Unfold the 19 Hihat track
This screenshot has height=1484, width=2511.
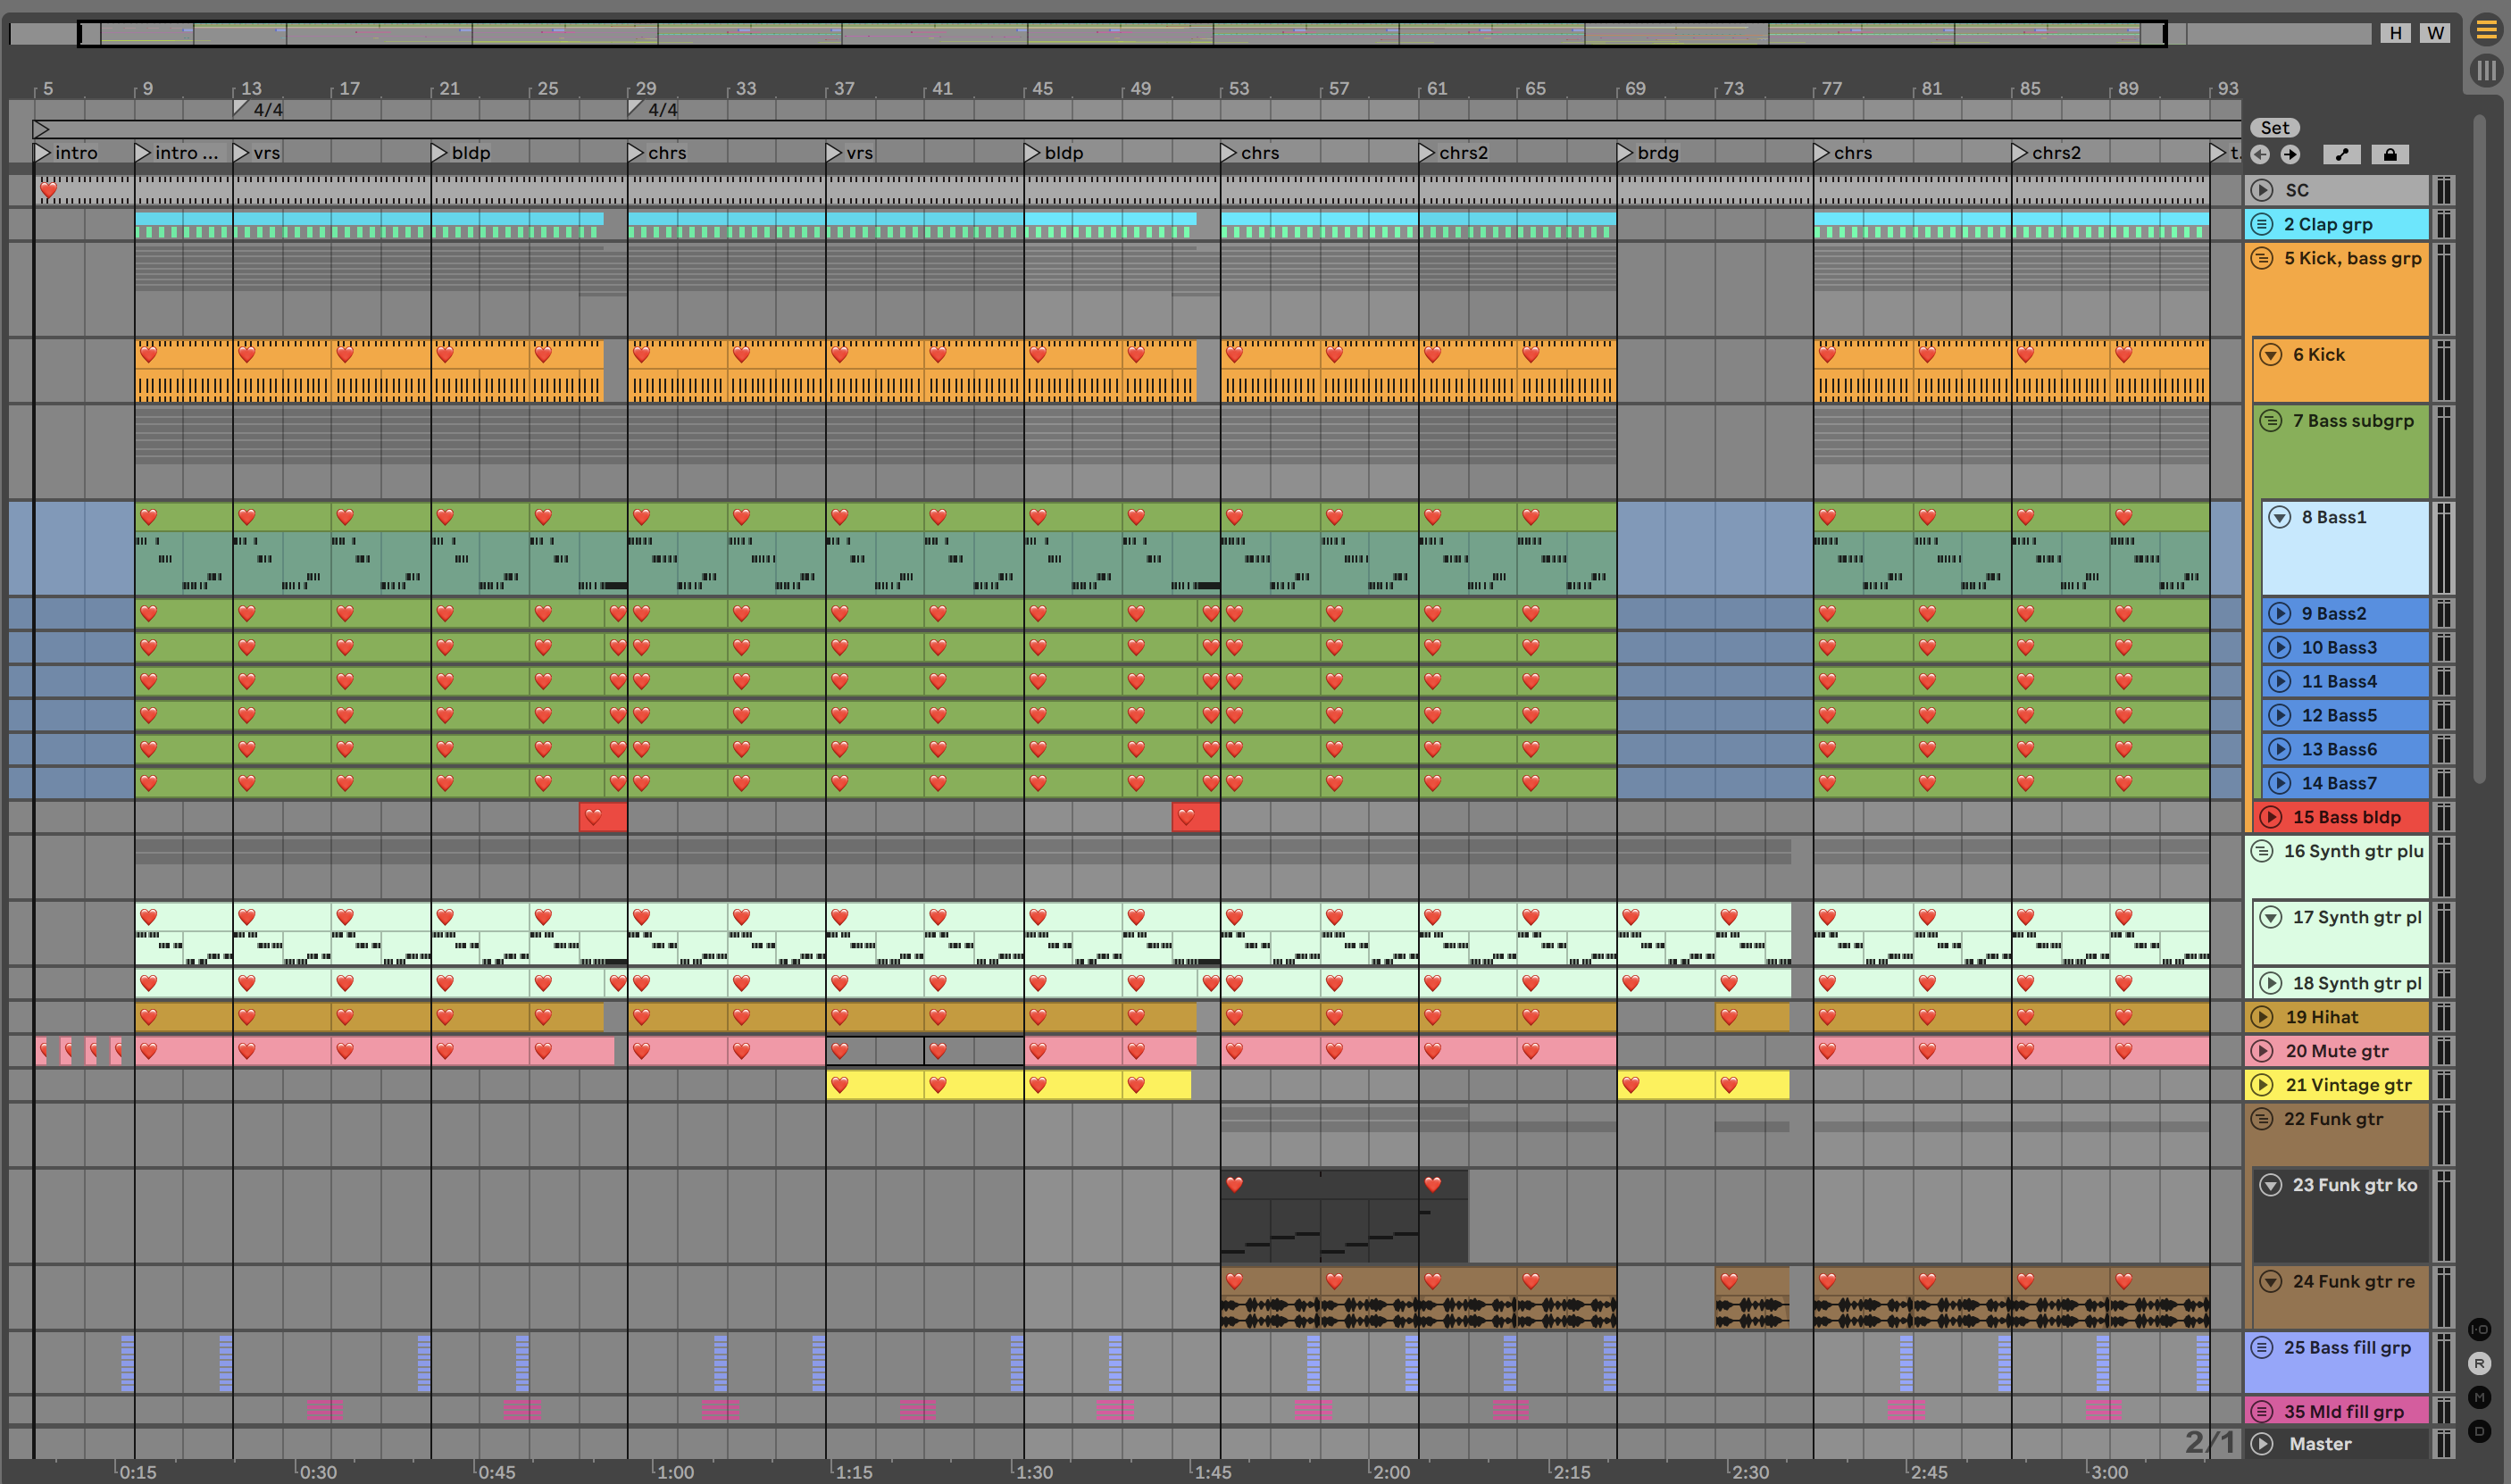point(2262,1017)
